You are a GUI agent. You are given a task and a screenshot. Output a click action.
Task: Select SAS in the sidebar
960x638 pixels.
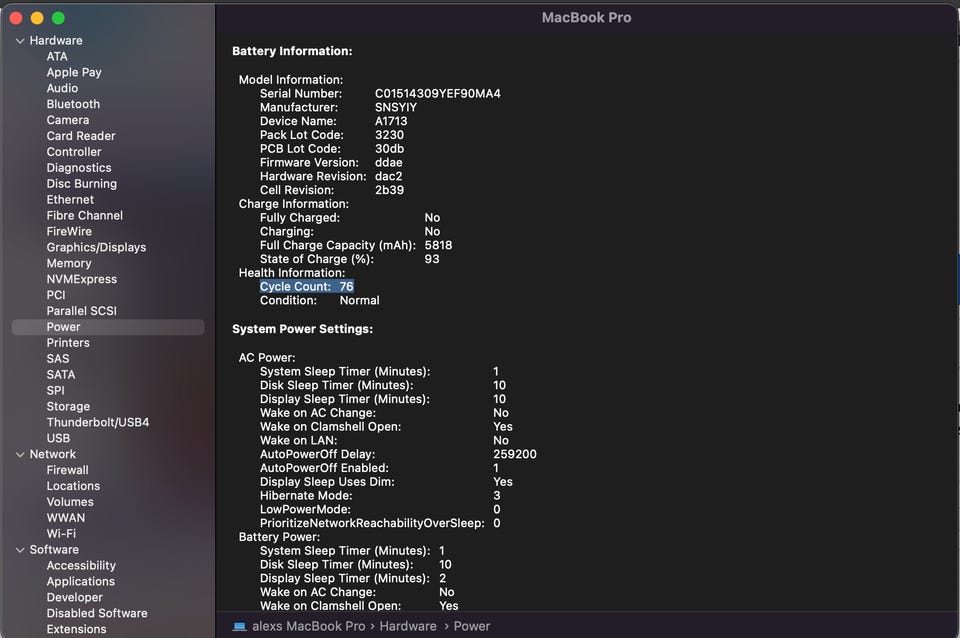[x=58, y=359]
